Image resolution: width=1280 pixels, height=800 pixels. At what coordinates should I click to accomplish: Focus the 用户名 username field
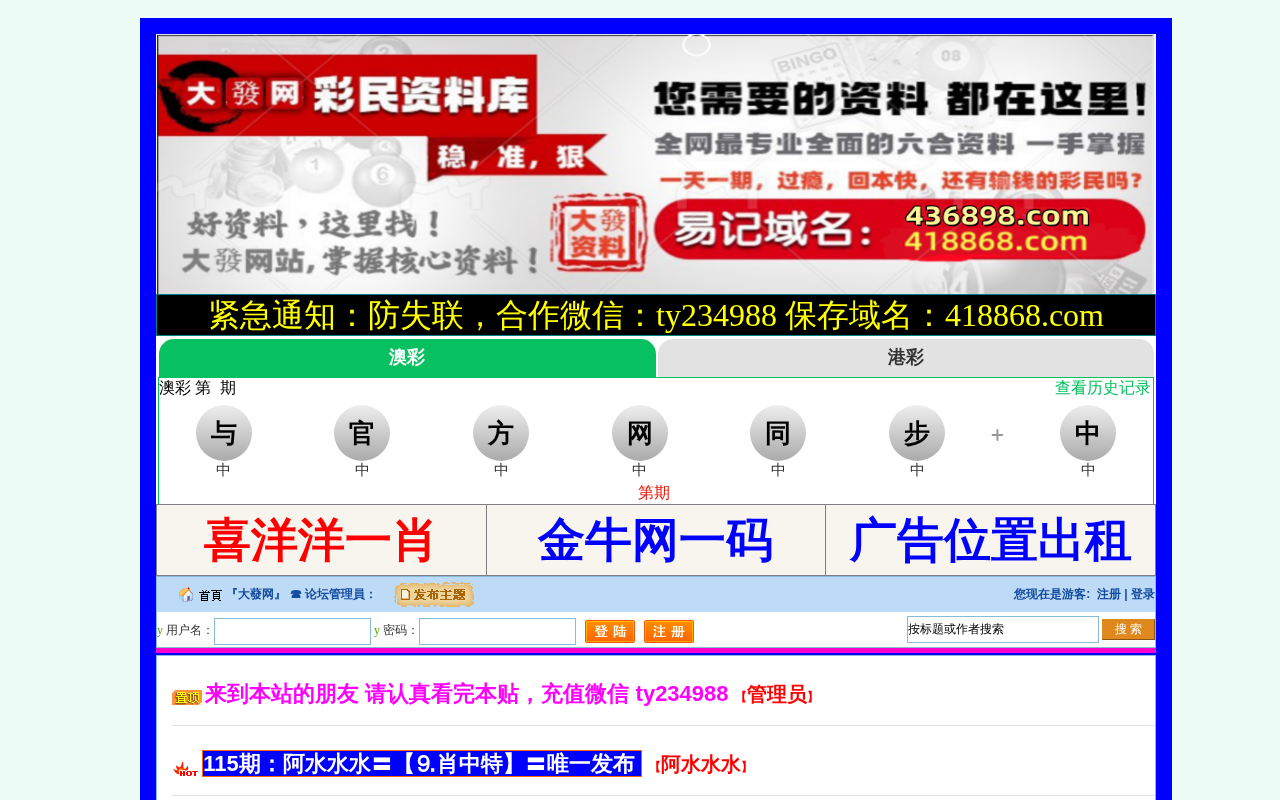tap(292, 631)
